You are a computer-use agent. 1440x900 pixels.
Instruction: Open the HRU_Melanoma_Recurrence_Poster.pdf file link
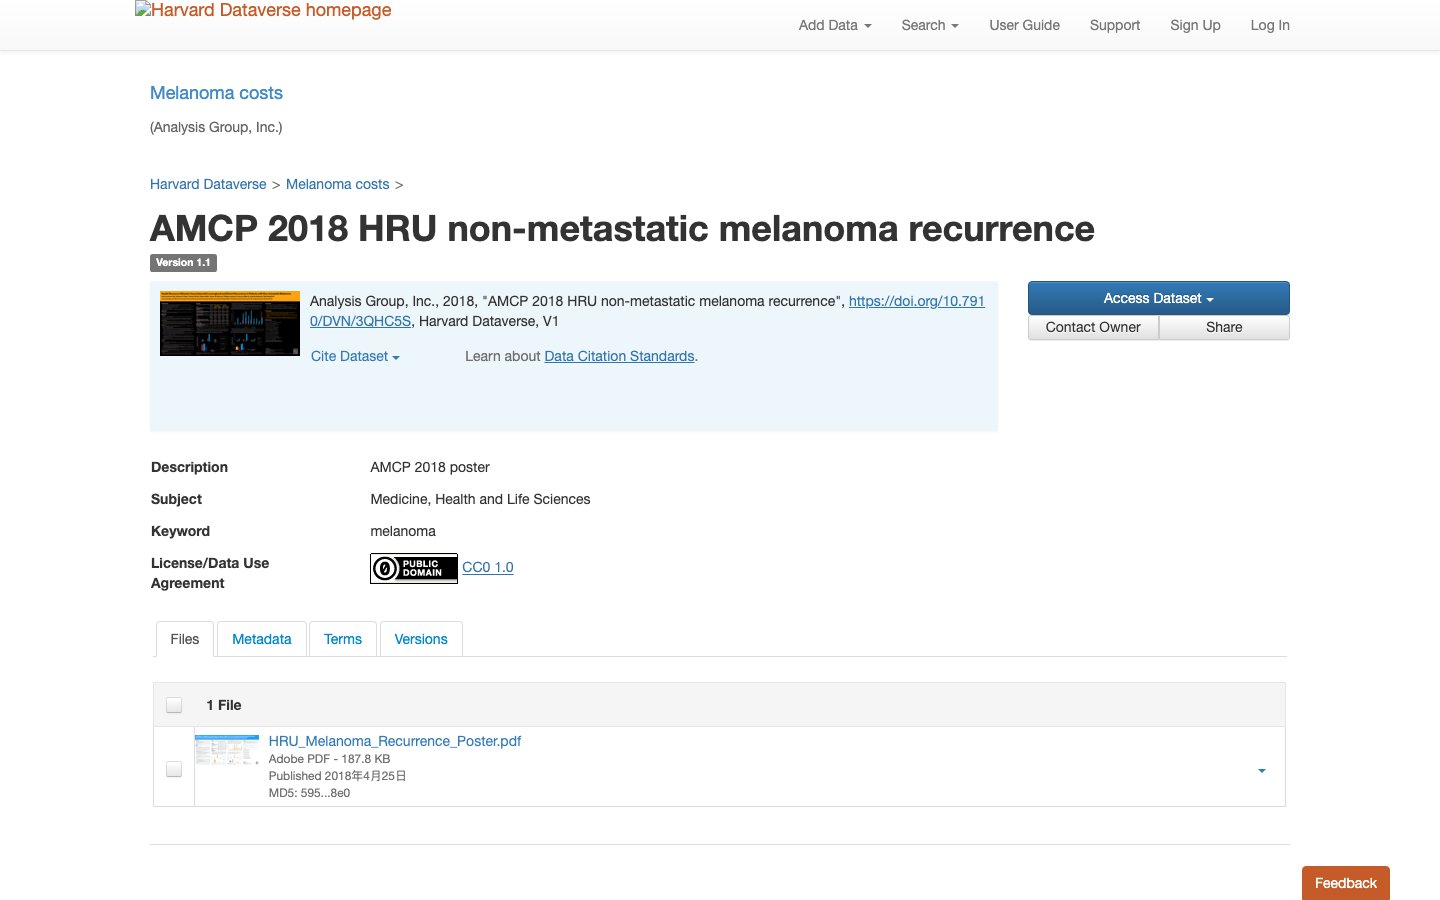tap(395, 741)
